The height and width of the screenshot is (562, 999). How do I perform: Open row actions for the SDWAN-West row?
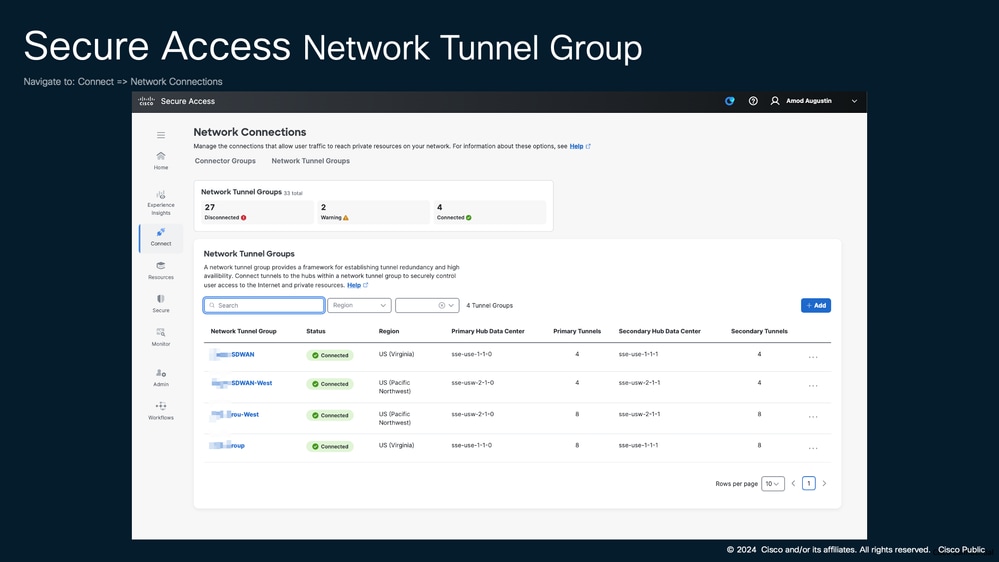(813, 386)
